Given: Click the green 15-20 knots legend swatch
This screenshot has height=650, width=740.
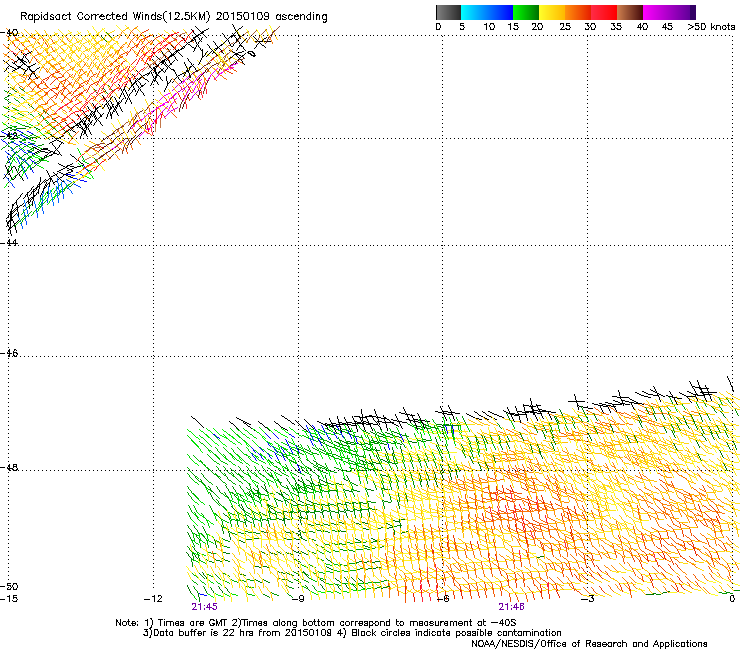Looking at the screenshot, I should 526,12.
